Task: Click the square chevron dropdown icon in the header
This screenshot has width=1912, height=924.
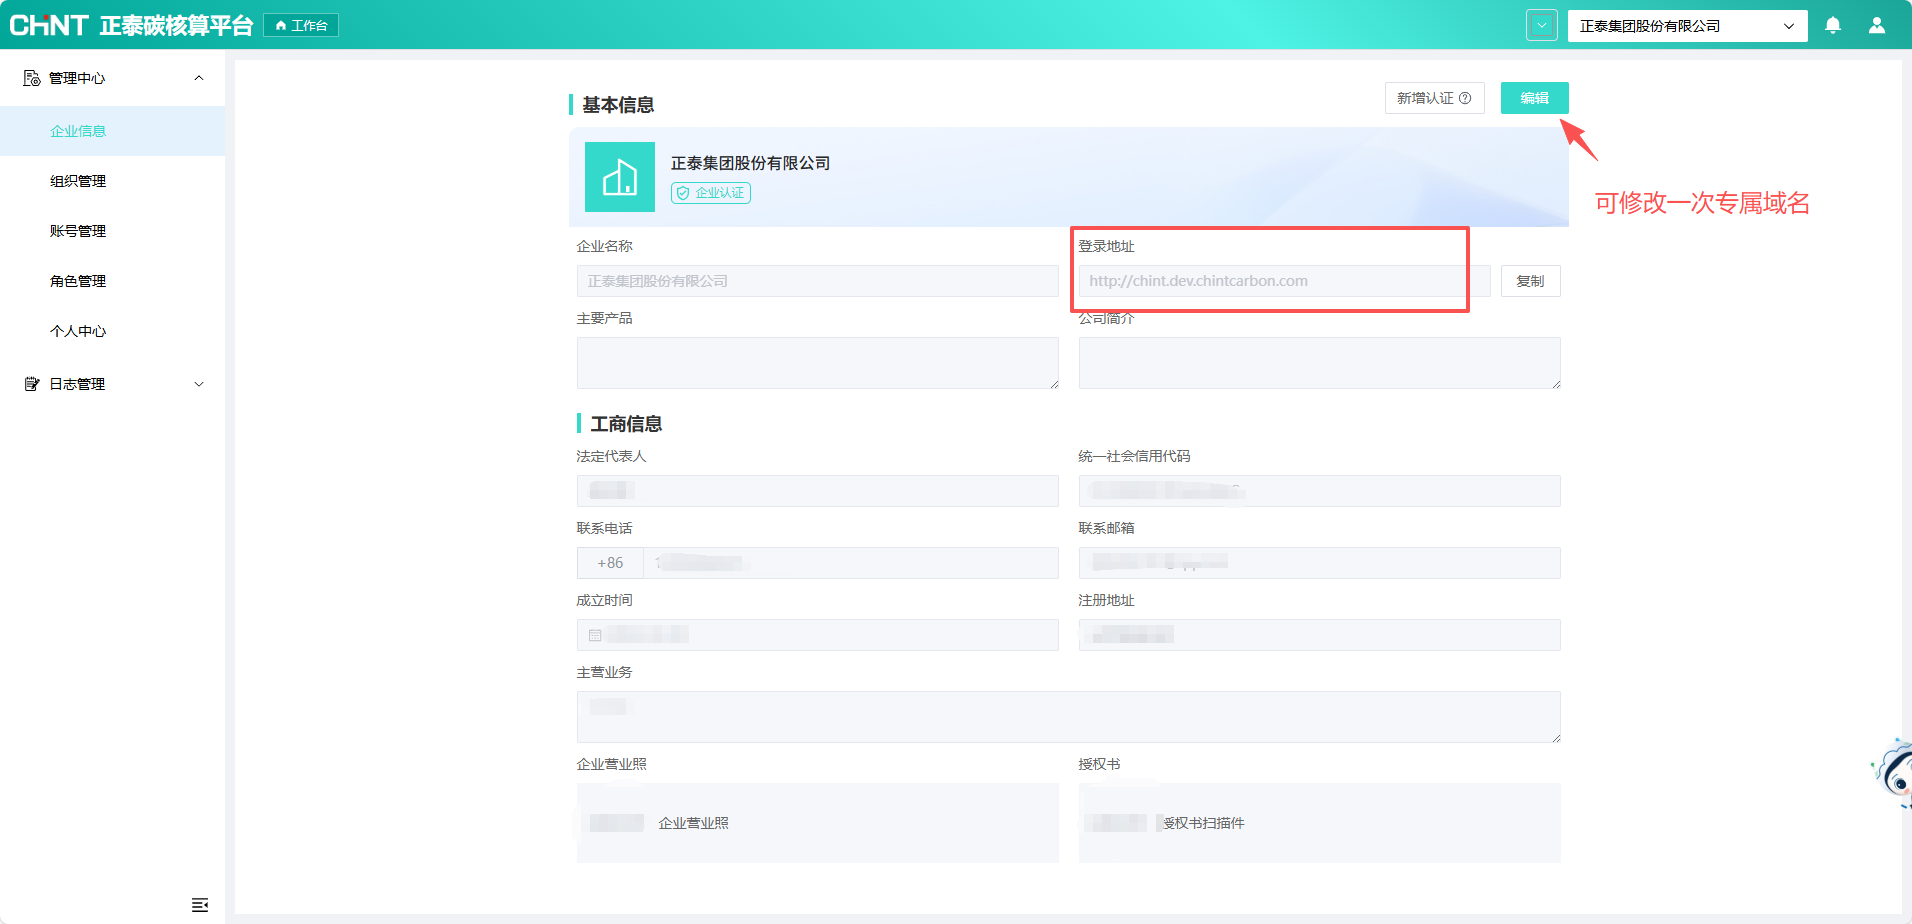Action: 1542,26
